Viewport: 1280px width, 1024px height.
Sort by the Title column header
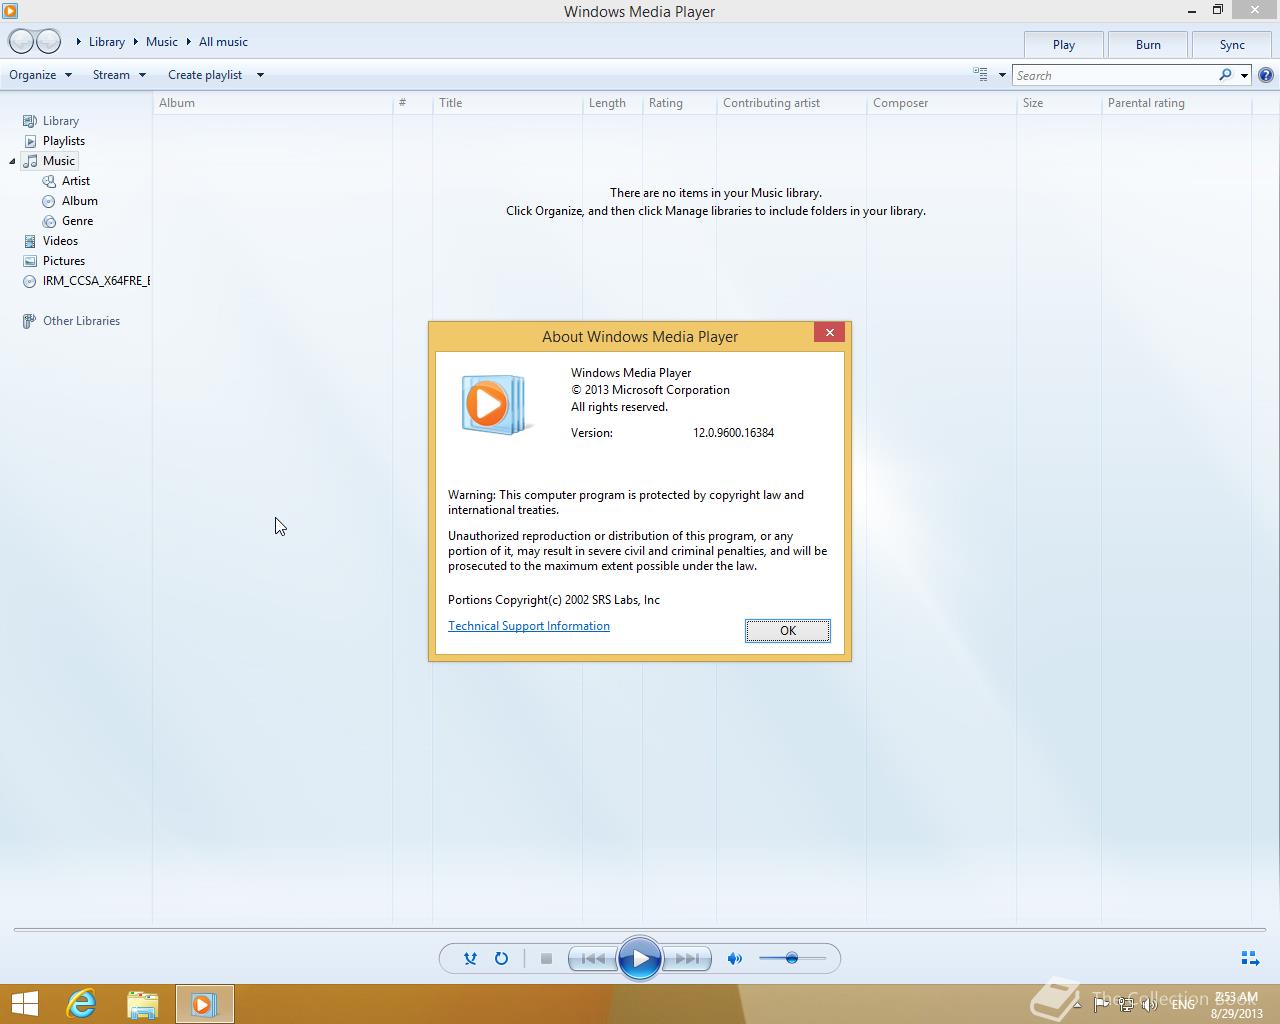pos(507,103)
